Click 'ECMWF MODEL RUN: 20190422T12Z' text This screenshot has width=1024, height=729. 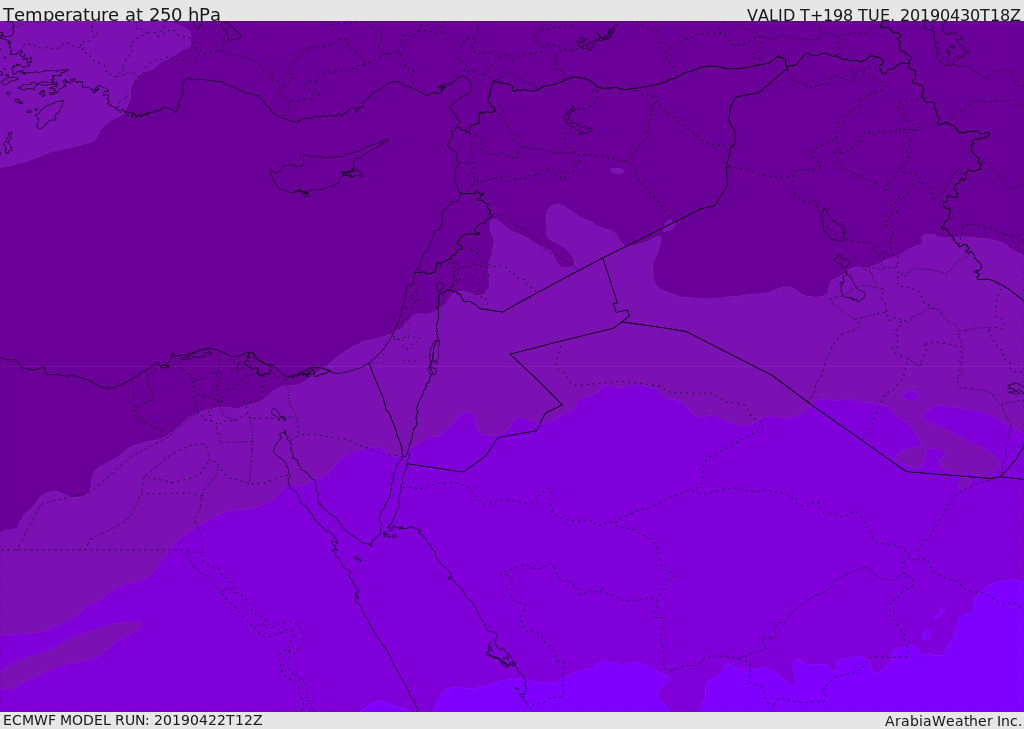click(133, 721)
